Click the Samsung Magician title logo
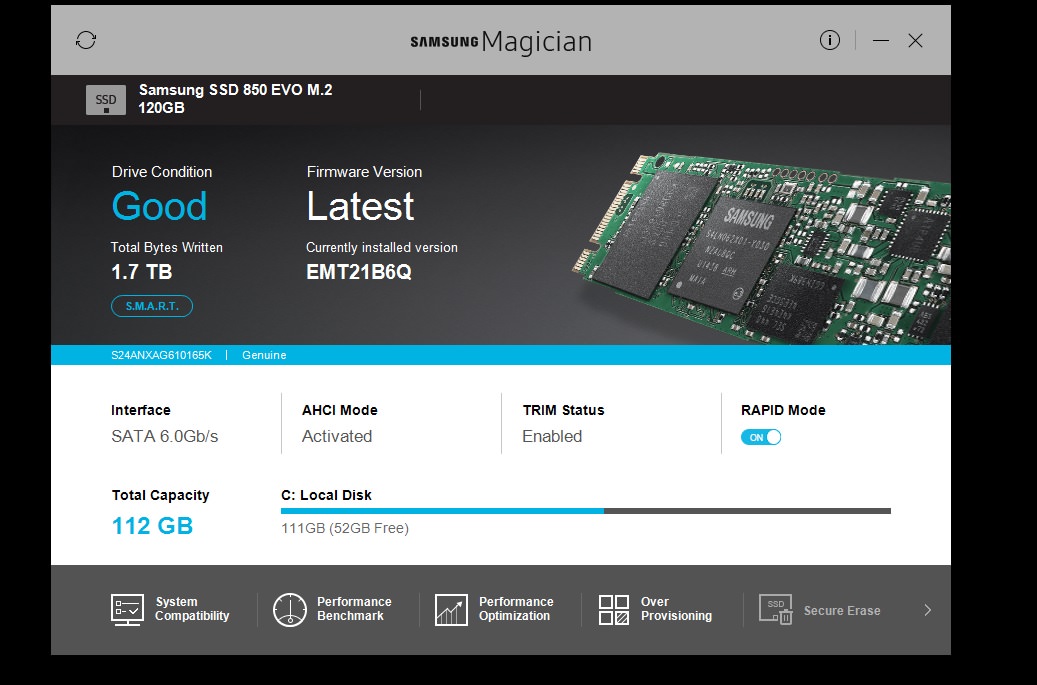Image resolution: width=1037 pixels, height=685 pixels. 501,42
